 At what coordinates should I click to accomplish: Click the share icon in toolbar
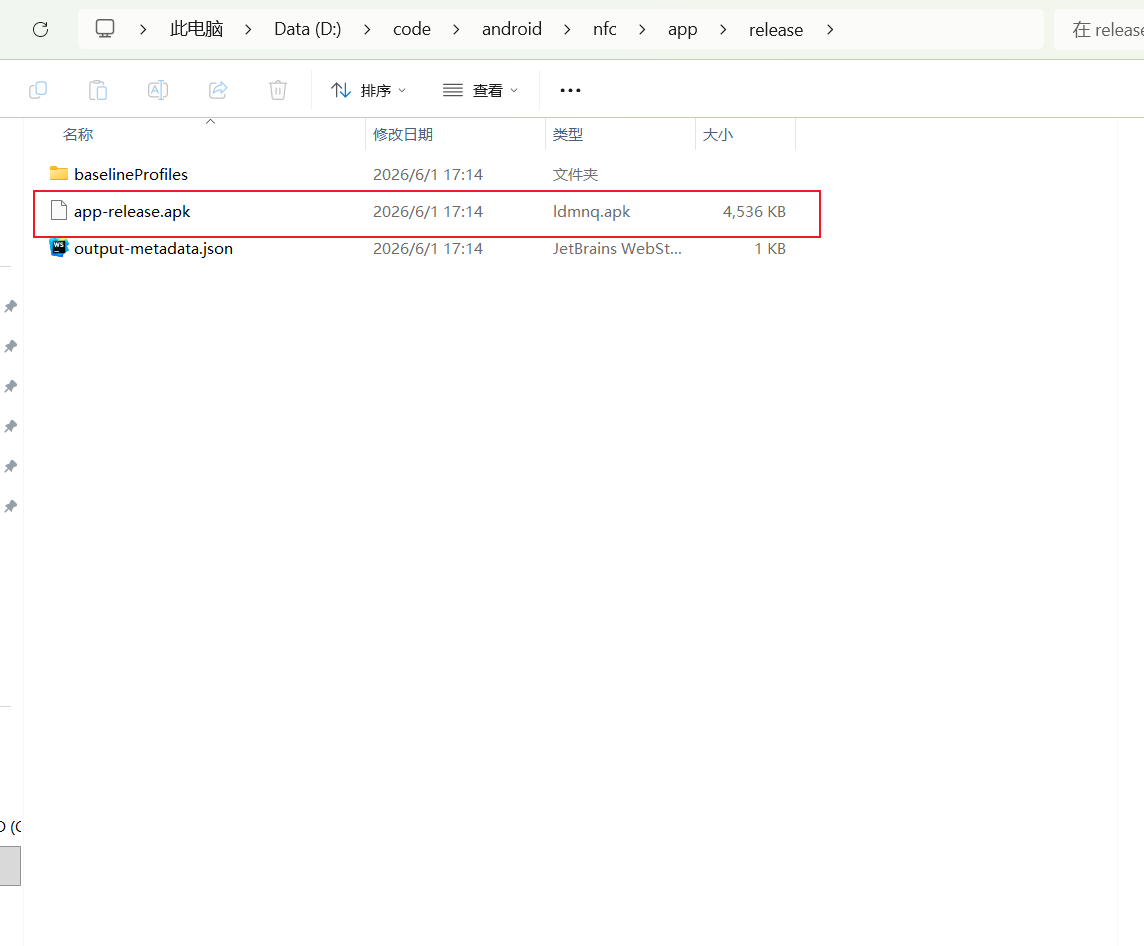pyautogui.click(x=218, y=90)
